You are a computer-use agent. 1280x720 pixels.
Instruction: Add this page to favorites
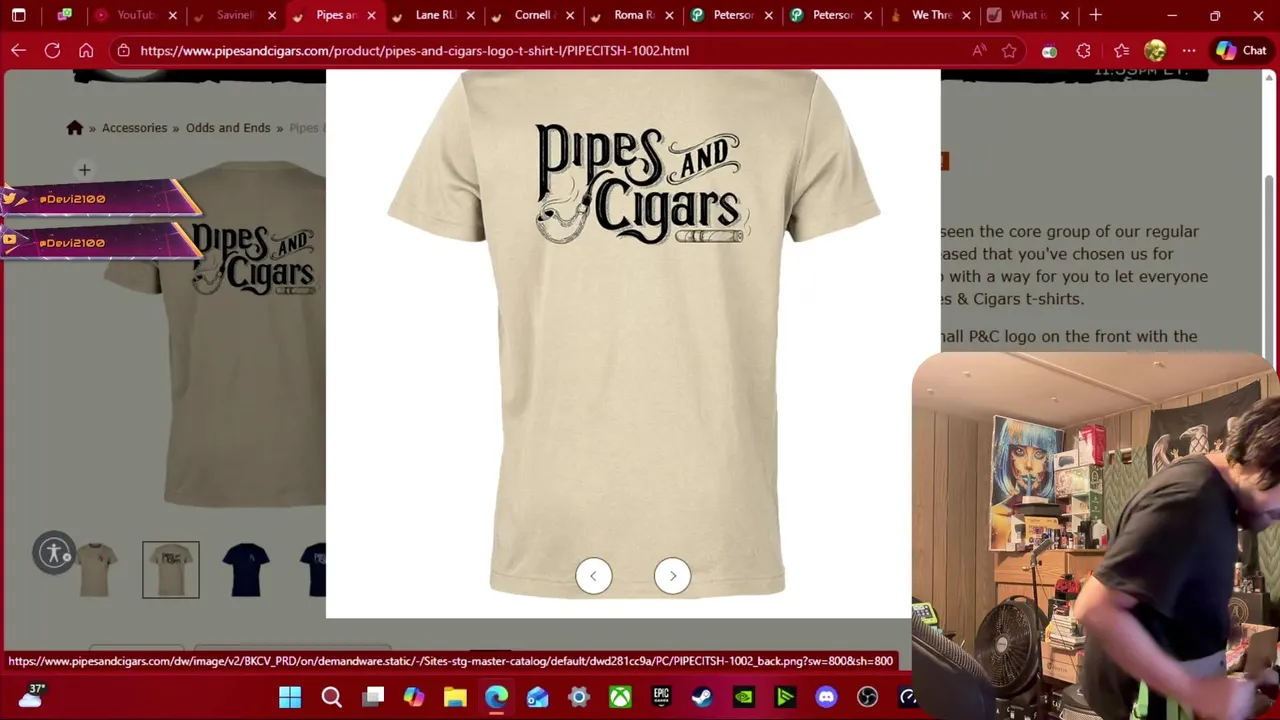click(x=1009, y=50)
